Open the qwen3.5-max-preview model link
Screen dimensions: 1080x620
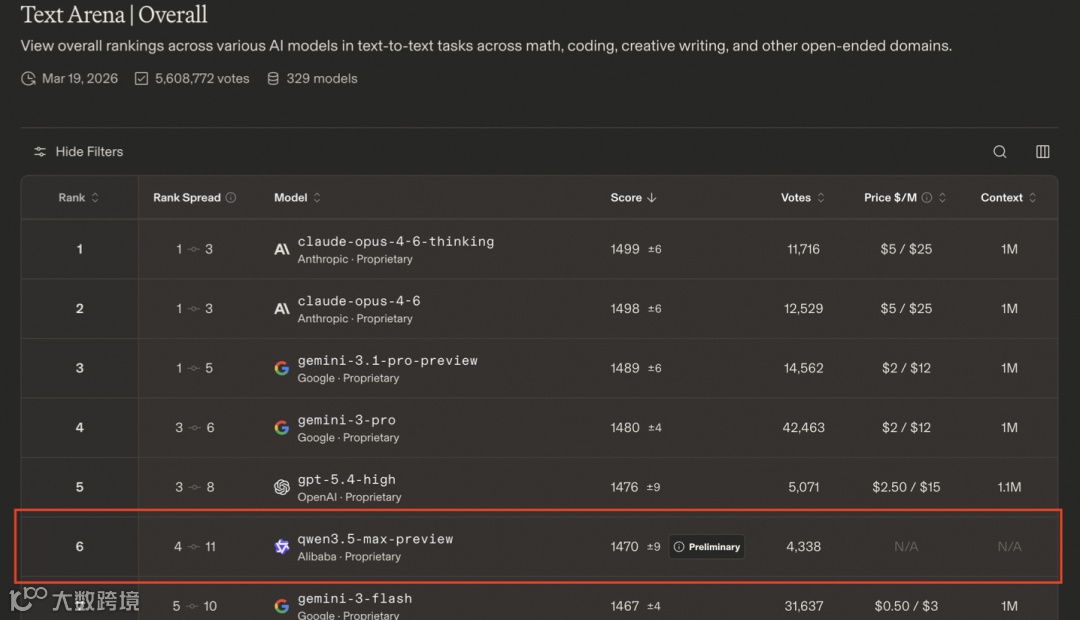click(x=375, y=539)
